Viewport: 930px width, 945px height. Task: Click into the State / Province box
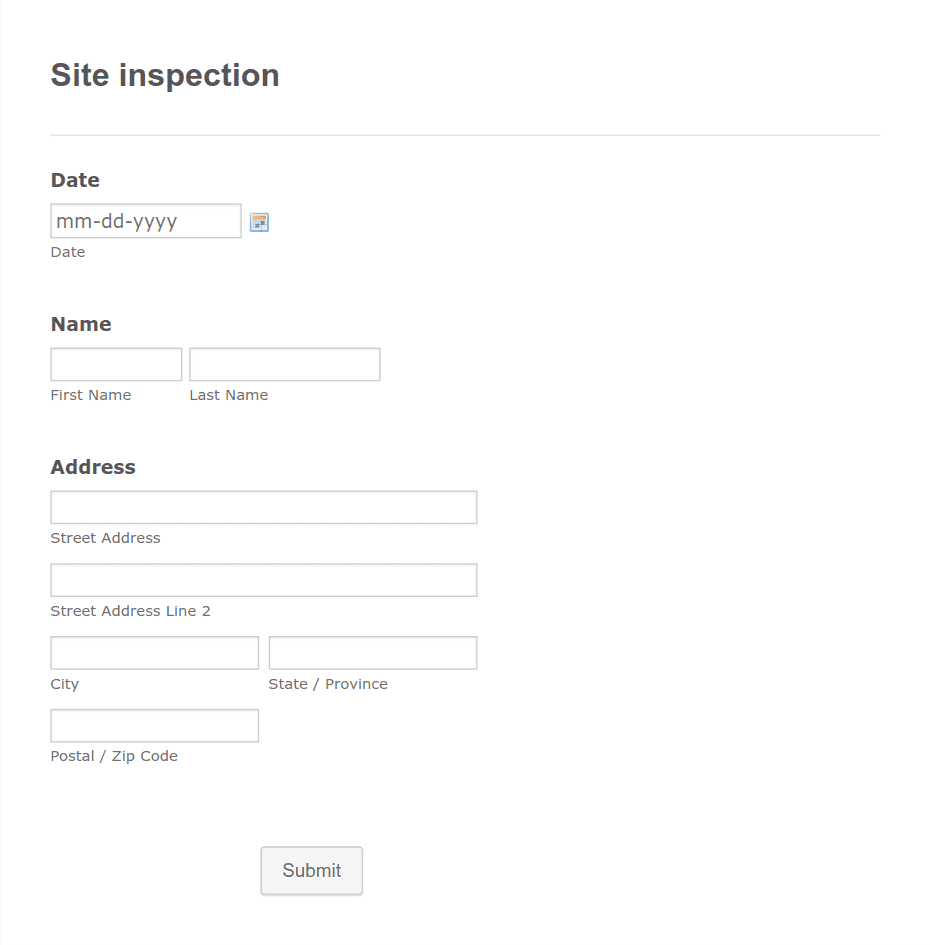(373, 653)
